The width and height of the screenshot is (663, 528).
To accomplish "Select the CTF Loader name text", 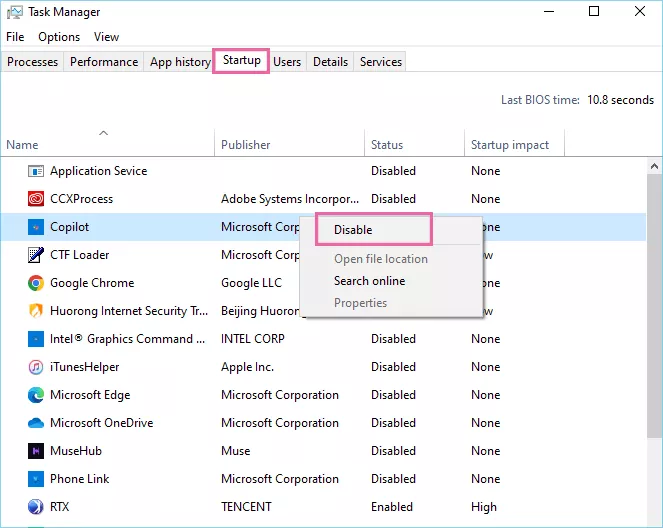I will pyautogui.click(x=79, y=255).
